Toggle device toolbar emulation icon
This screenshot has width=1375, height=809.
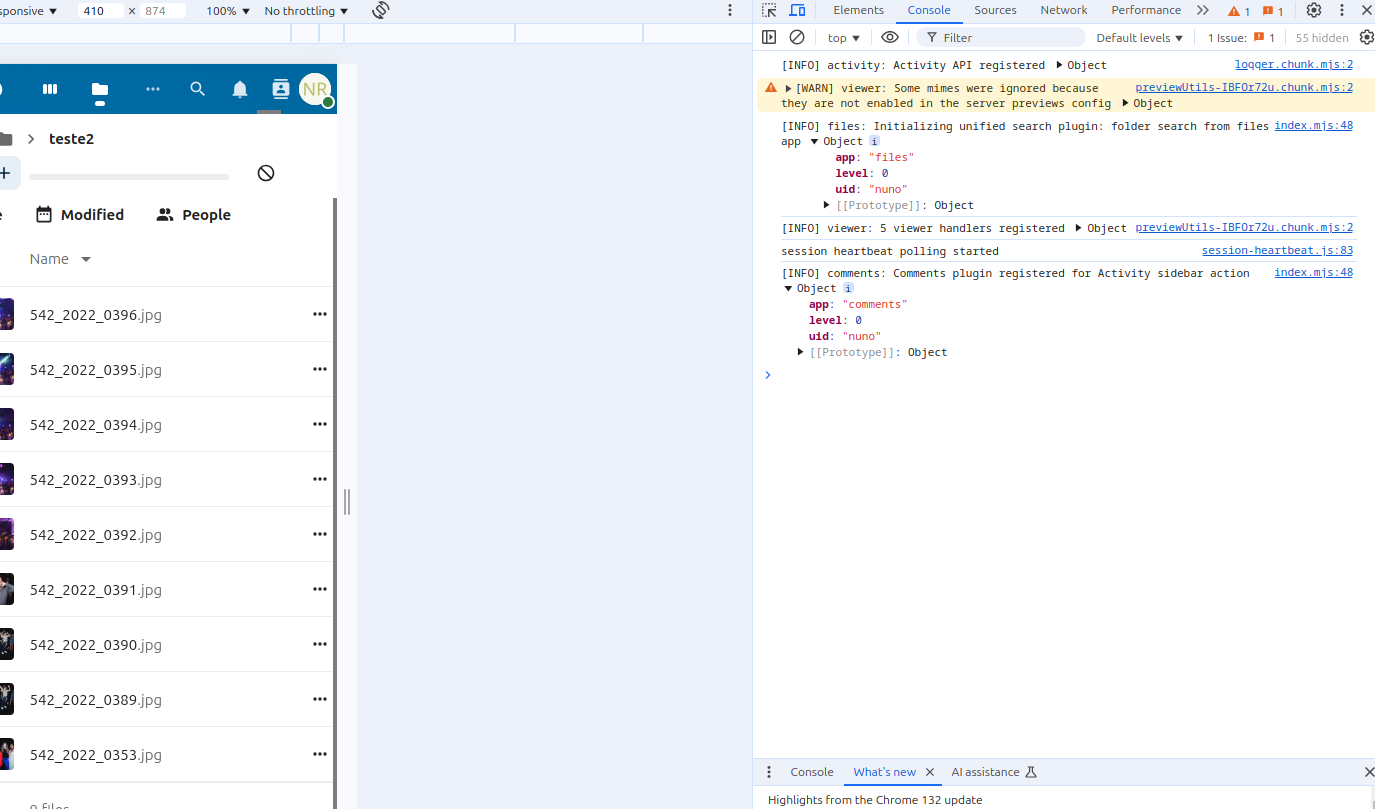[x=797, y=10]
